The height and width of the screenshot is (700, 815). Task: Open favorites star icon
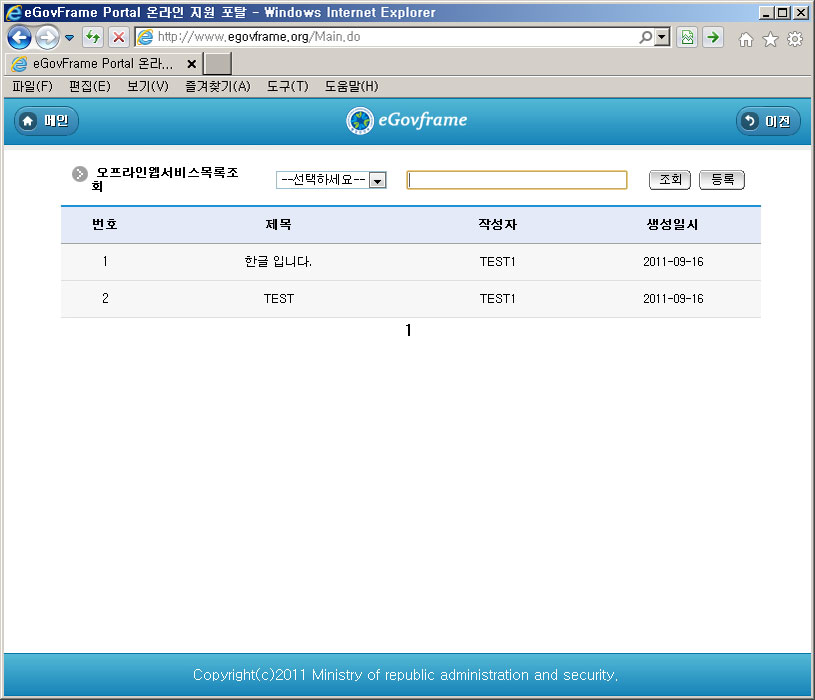770,39
